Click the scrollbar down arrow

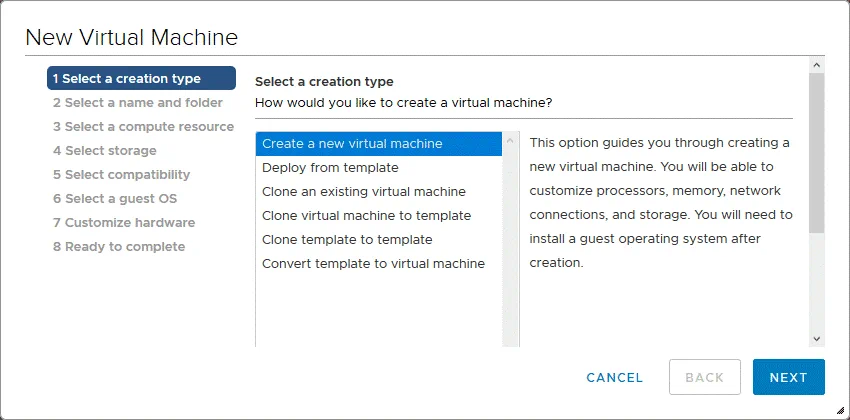pos(816,339)
